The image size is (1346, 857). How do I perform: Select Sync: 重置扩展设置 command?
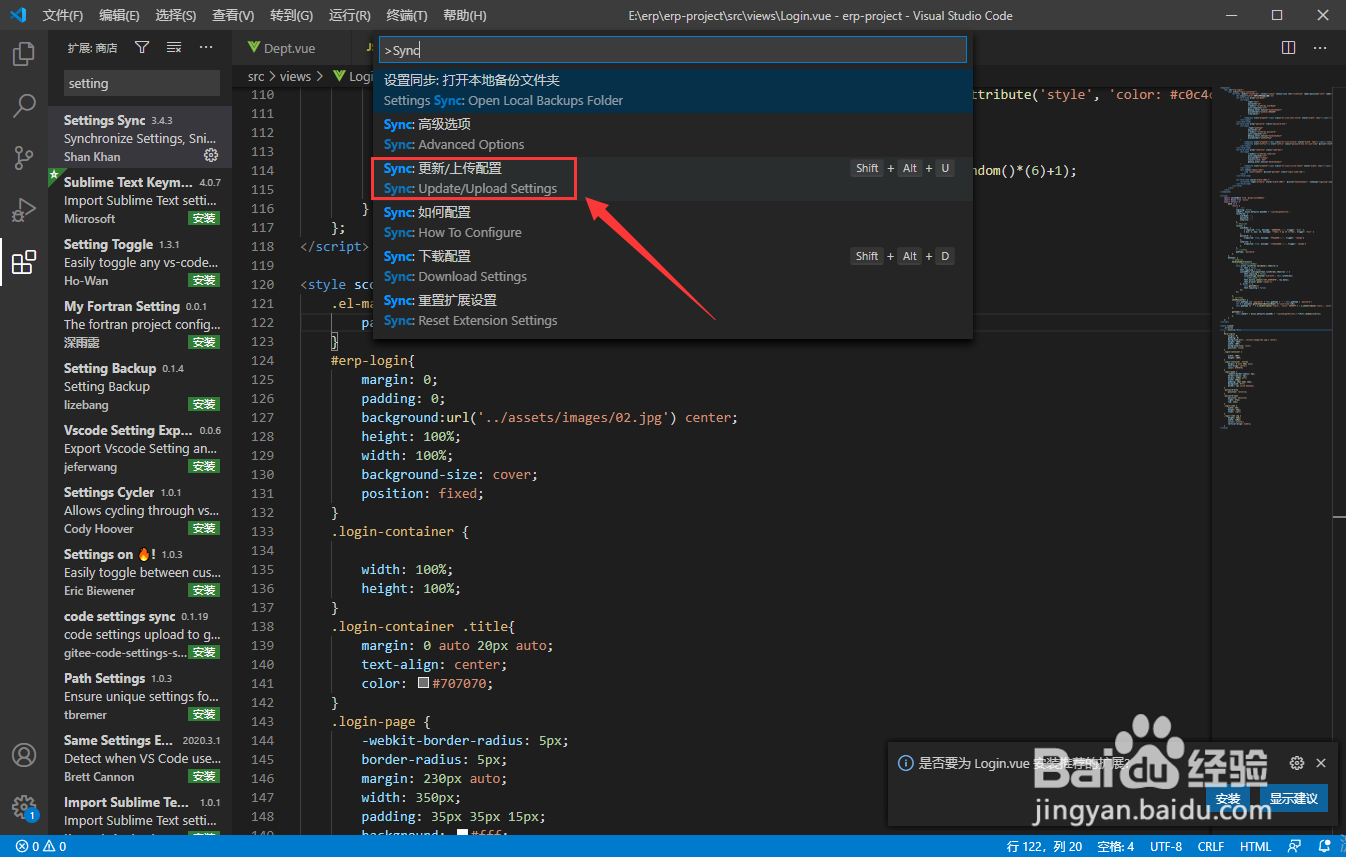(672, 310)
